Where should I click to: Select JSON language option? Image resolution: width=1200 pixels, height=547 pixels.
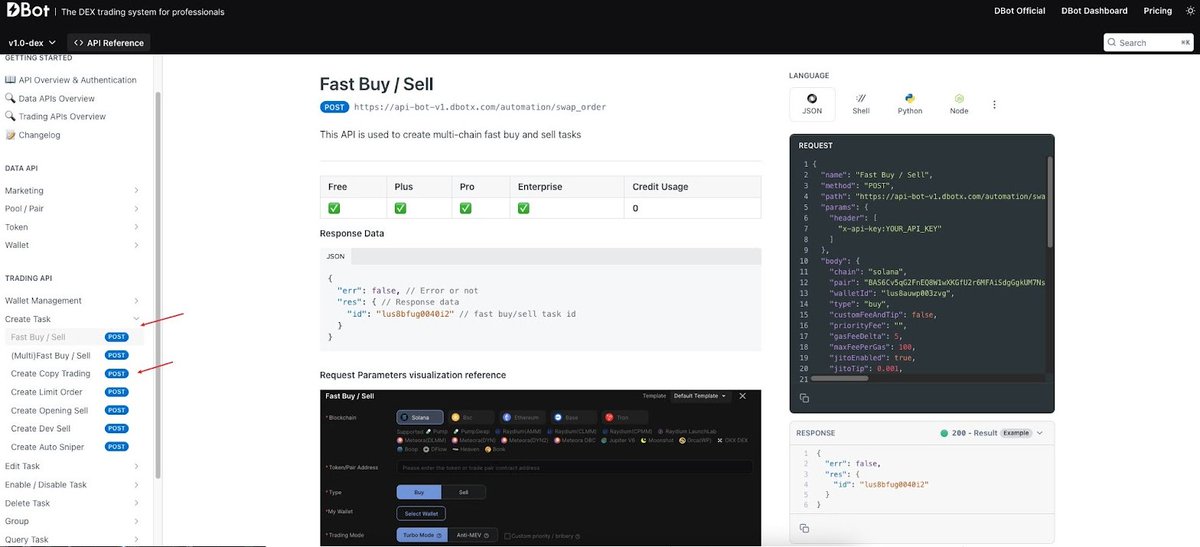tap(812, 103)
